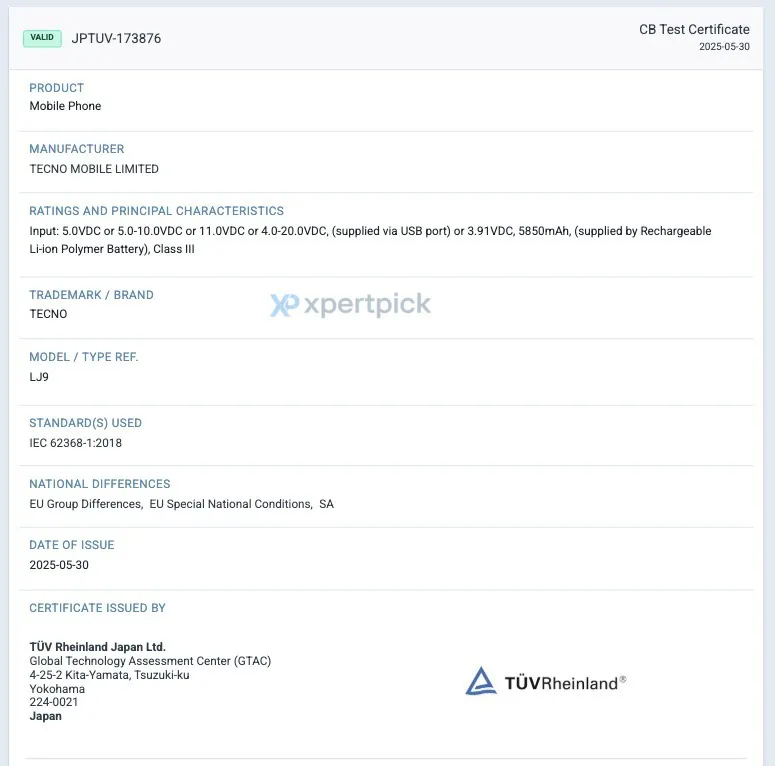
Task: Click the green VALID status badge
Action: click(x=42, y=38)
